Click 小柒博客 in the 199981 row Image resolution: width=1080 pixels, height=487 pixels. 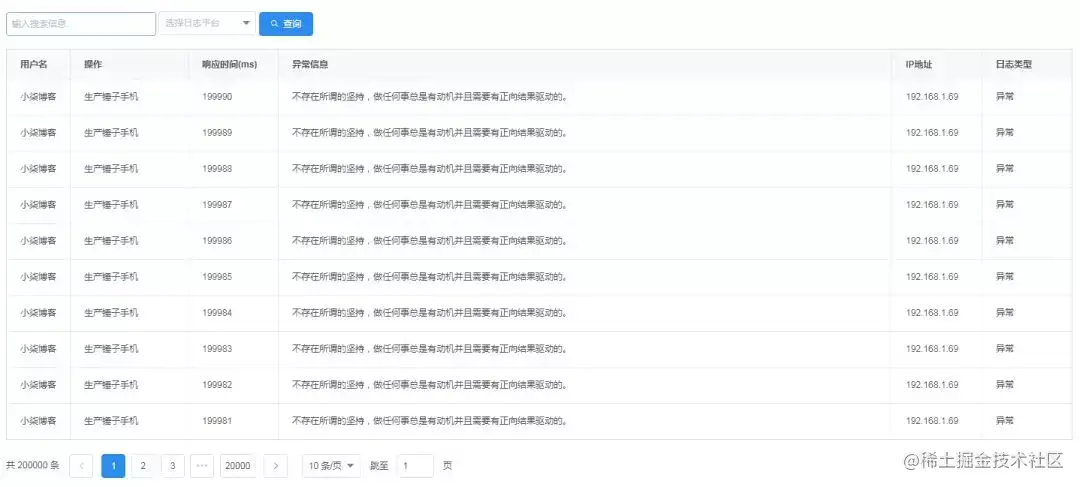(38, 420)
